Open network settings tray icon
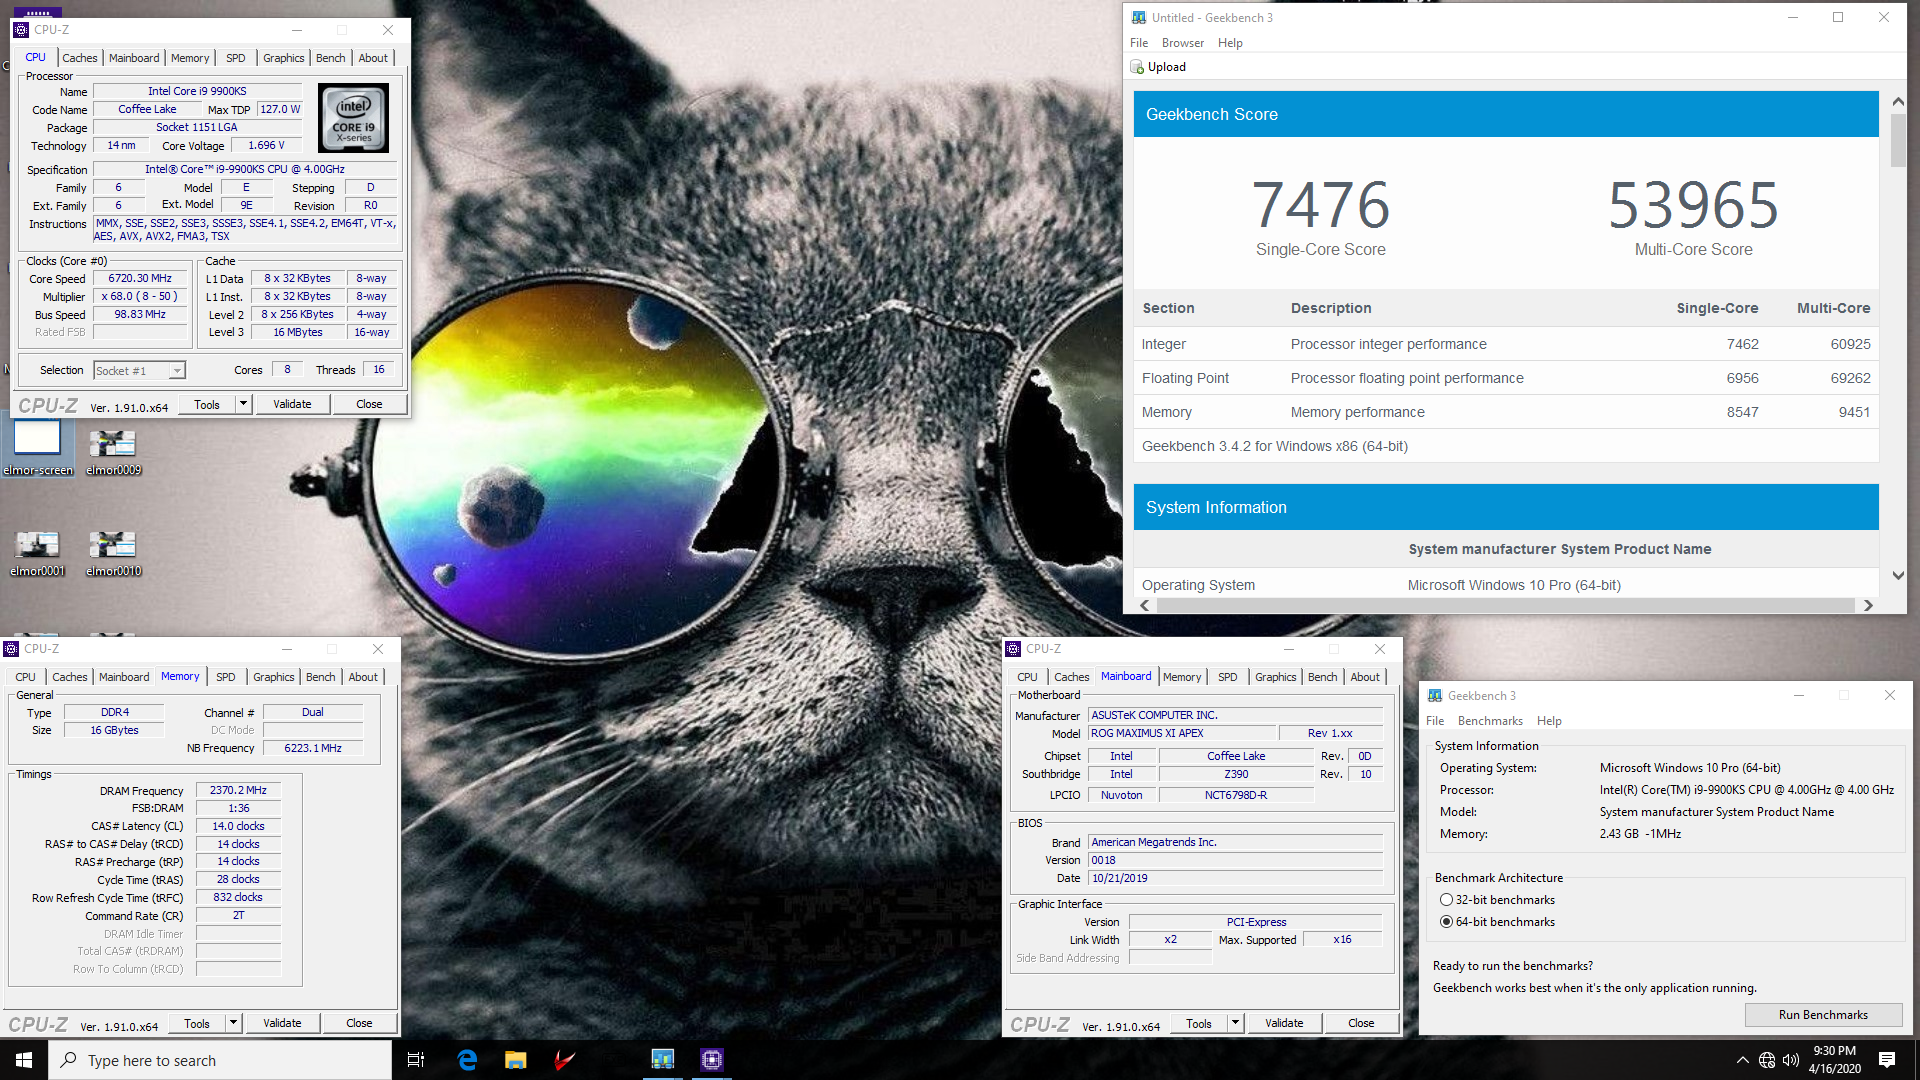Viewport: 1920px width, 1080px height. coord(1767,1060)
